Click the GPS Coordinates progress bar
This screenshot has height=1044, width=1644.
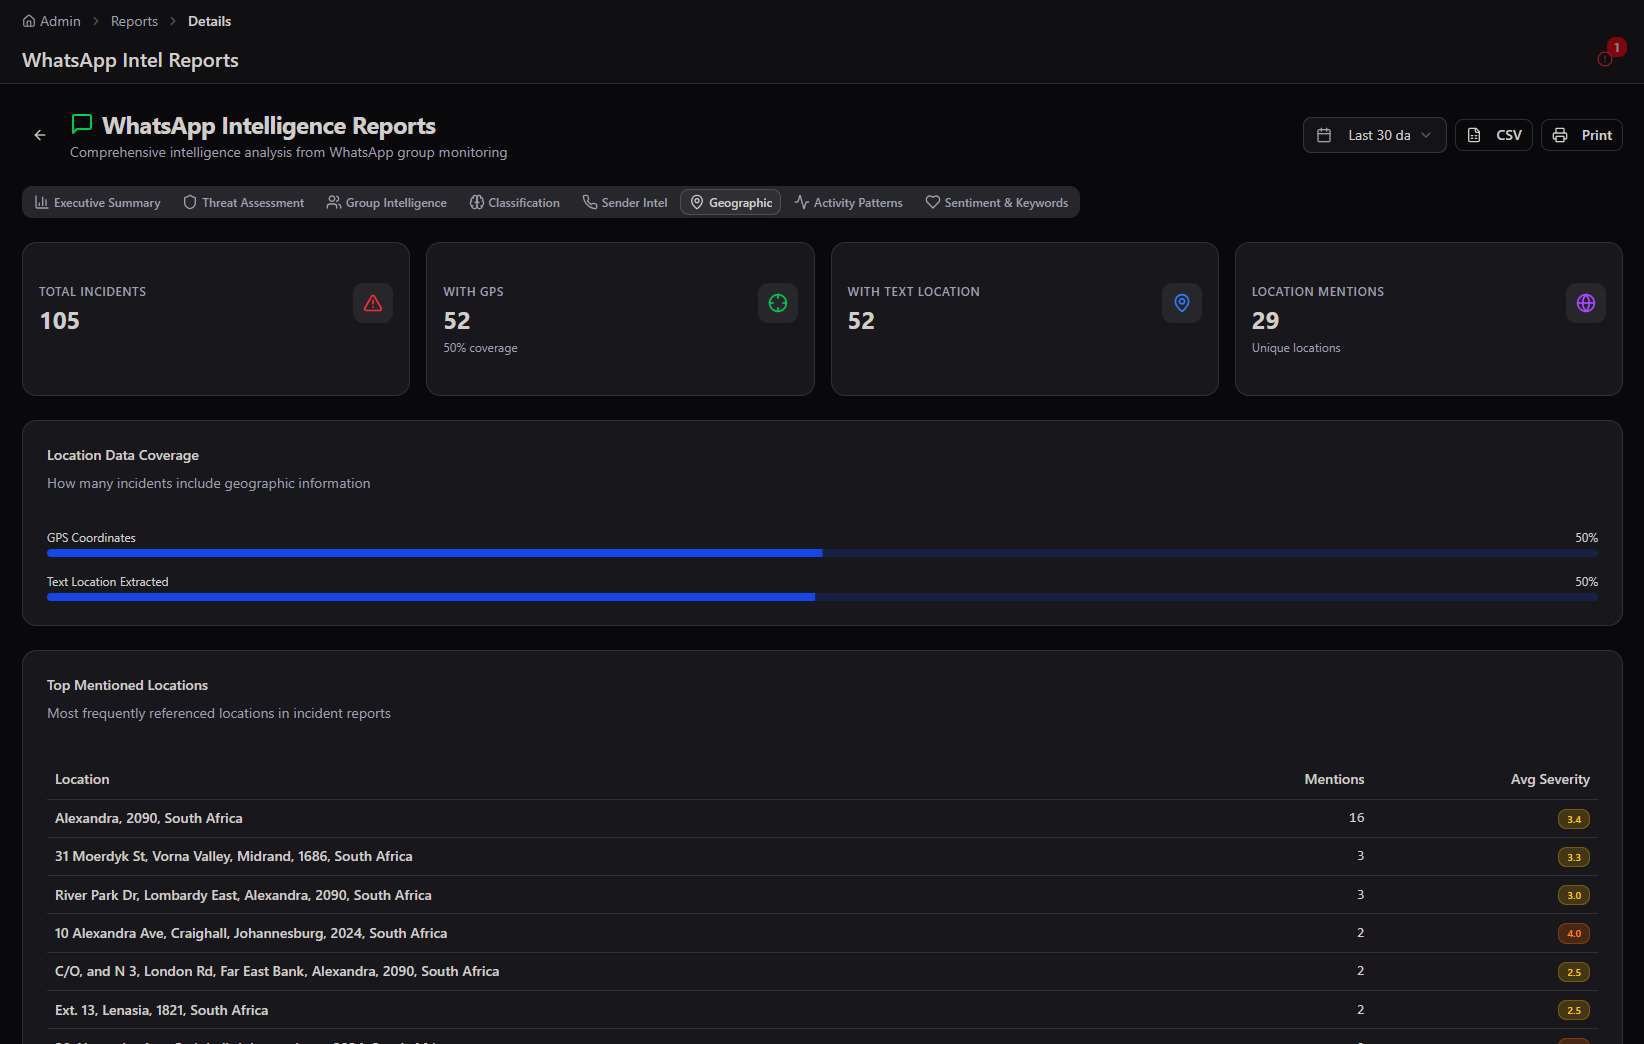[822, 553]
